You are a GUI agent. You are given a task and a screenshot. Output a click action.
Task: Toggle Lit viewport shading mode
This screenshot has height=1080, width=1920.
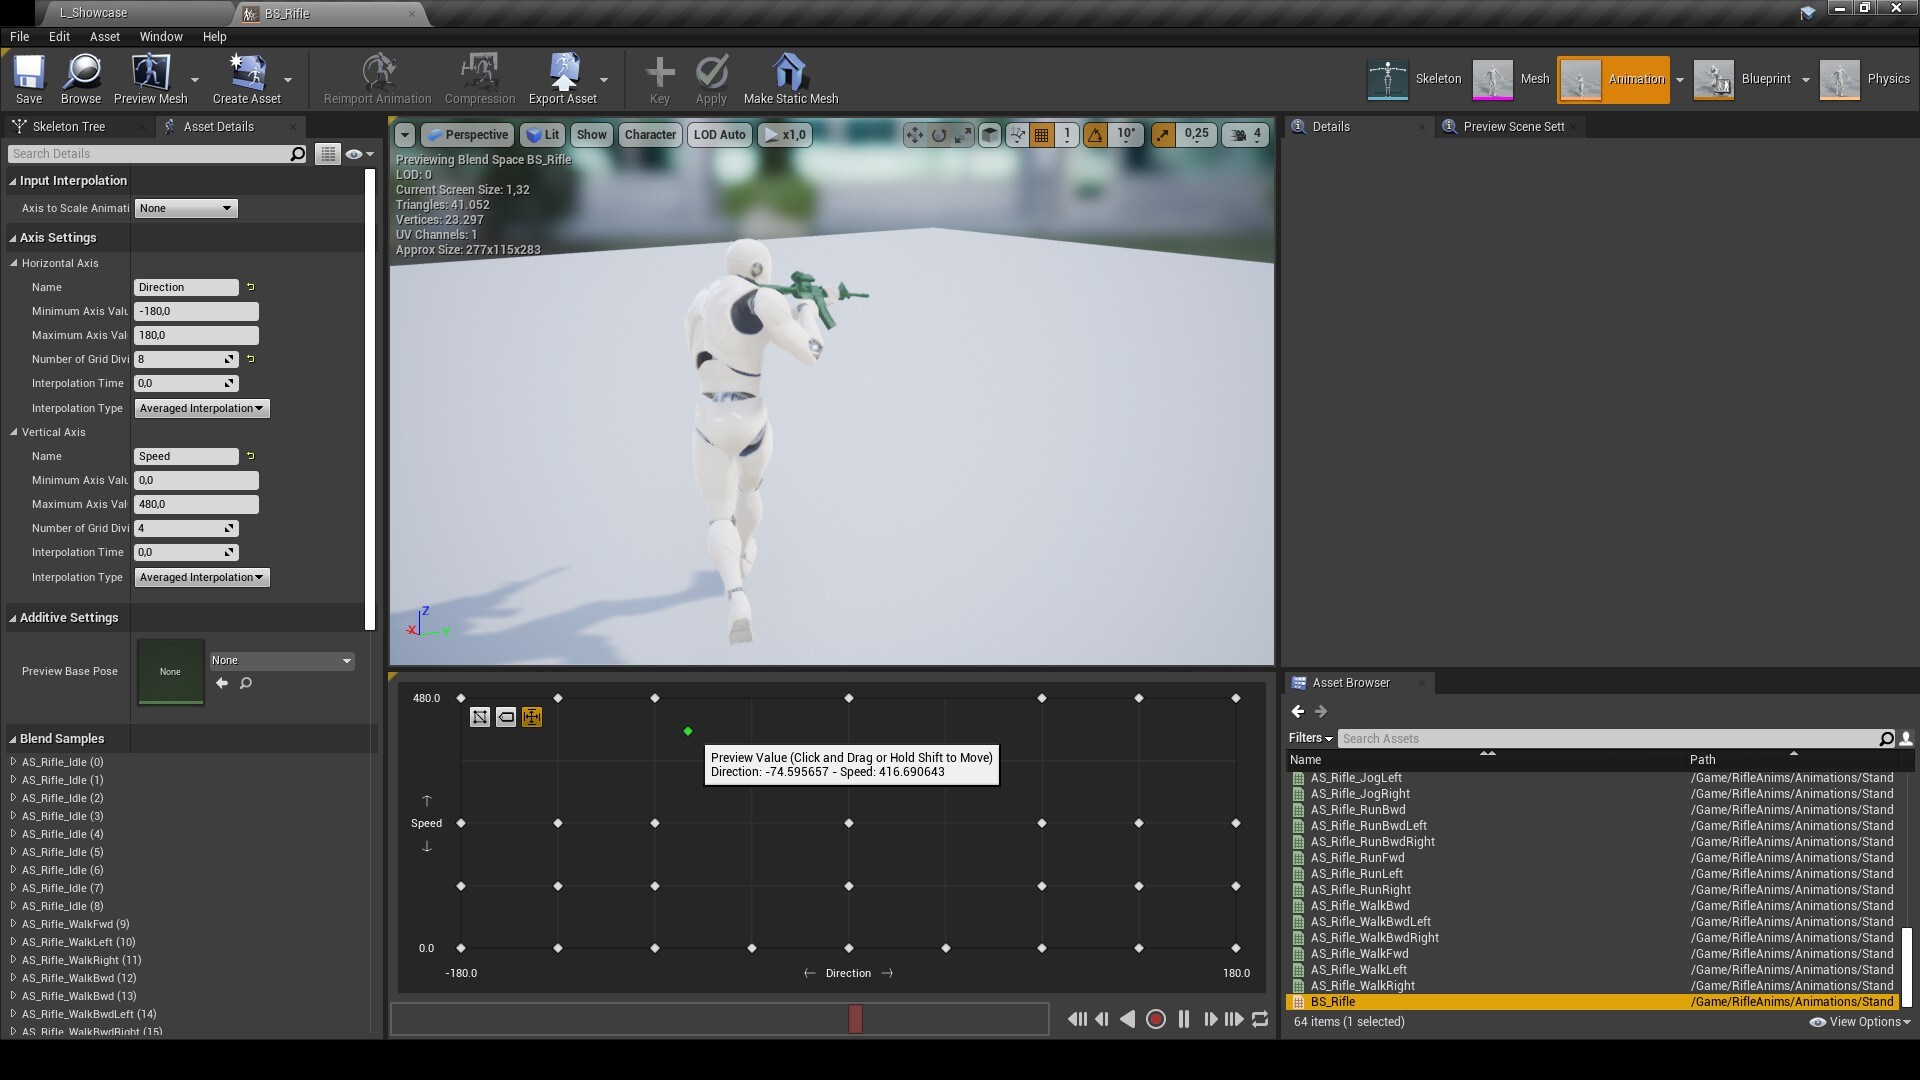[543, 134]
